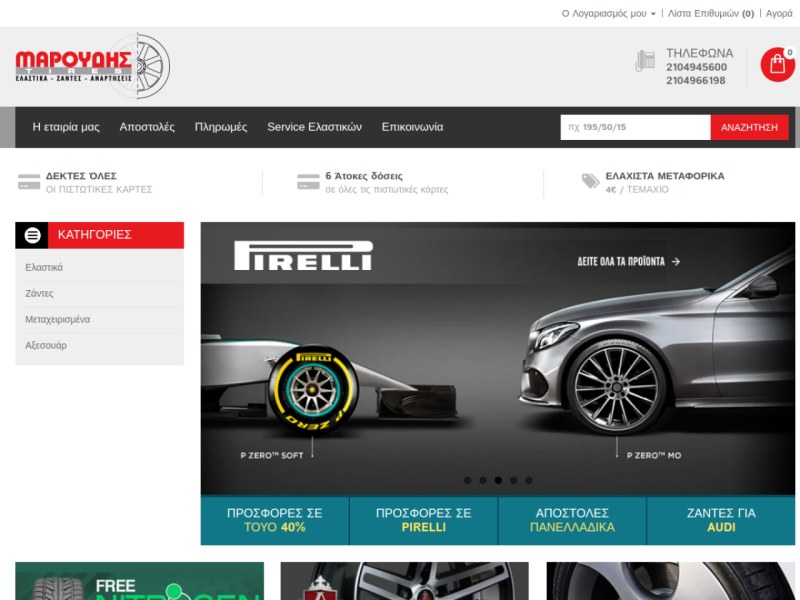Click the cart item count badge
This screenshot has height=600, width=800.
click(x=789, y=52)
